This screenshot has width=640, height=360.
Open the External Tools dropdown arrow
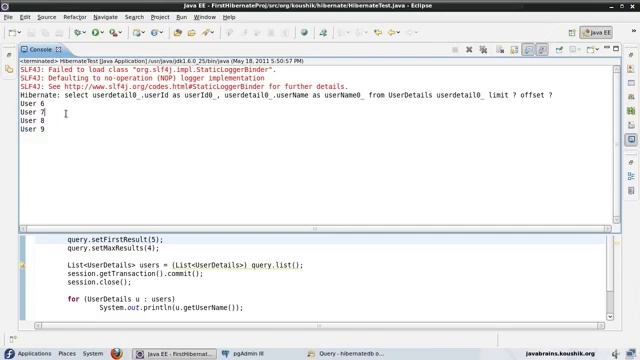[120, 33]
